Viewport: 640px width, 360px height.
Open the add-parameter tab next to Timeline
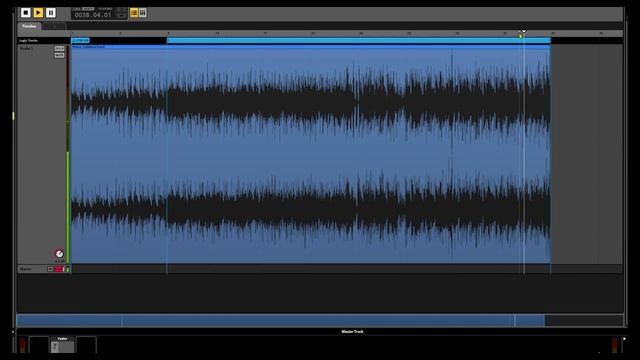54,27
